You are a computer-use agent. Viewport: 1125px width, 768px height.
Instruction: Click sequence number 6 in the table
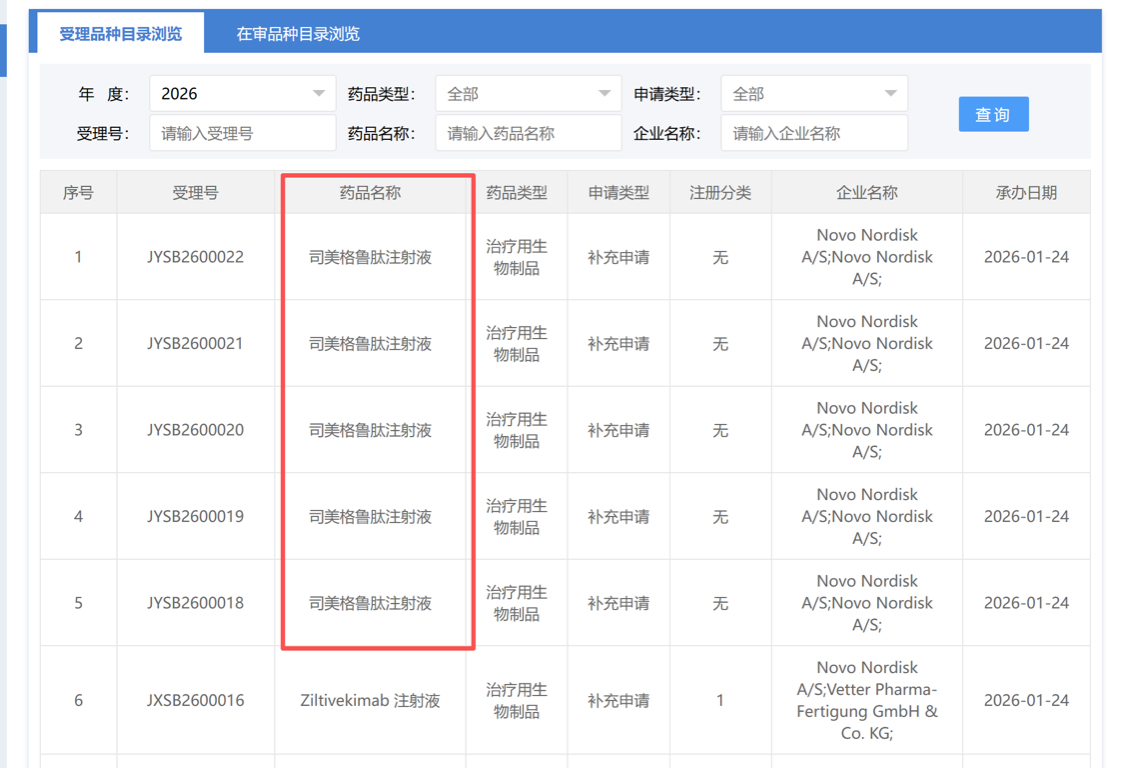point(78,700)
